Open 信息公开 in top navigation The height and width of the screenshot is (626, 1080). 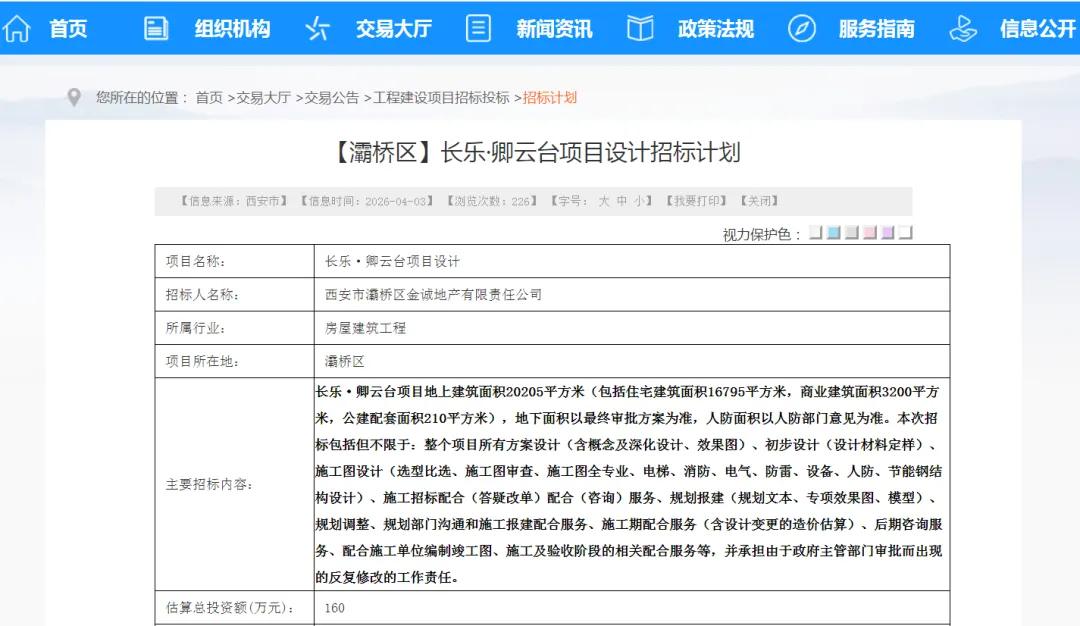point(1038,29)
